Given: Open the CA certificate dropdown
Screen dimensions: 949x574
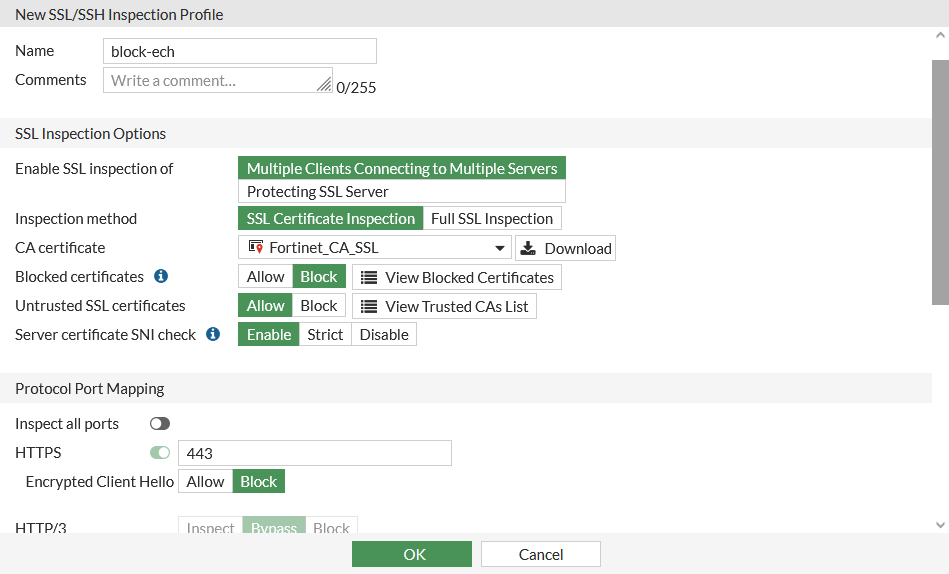Looking at the screenshot, I should [x=375, y=248].
